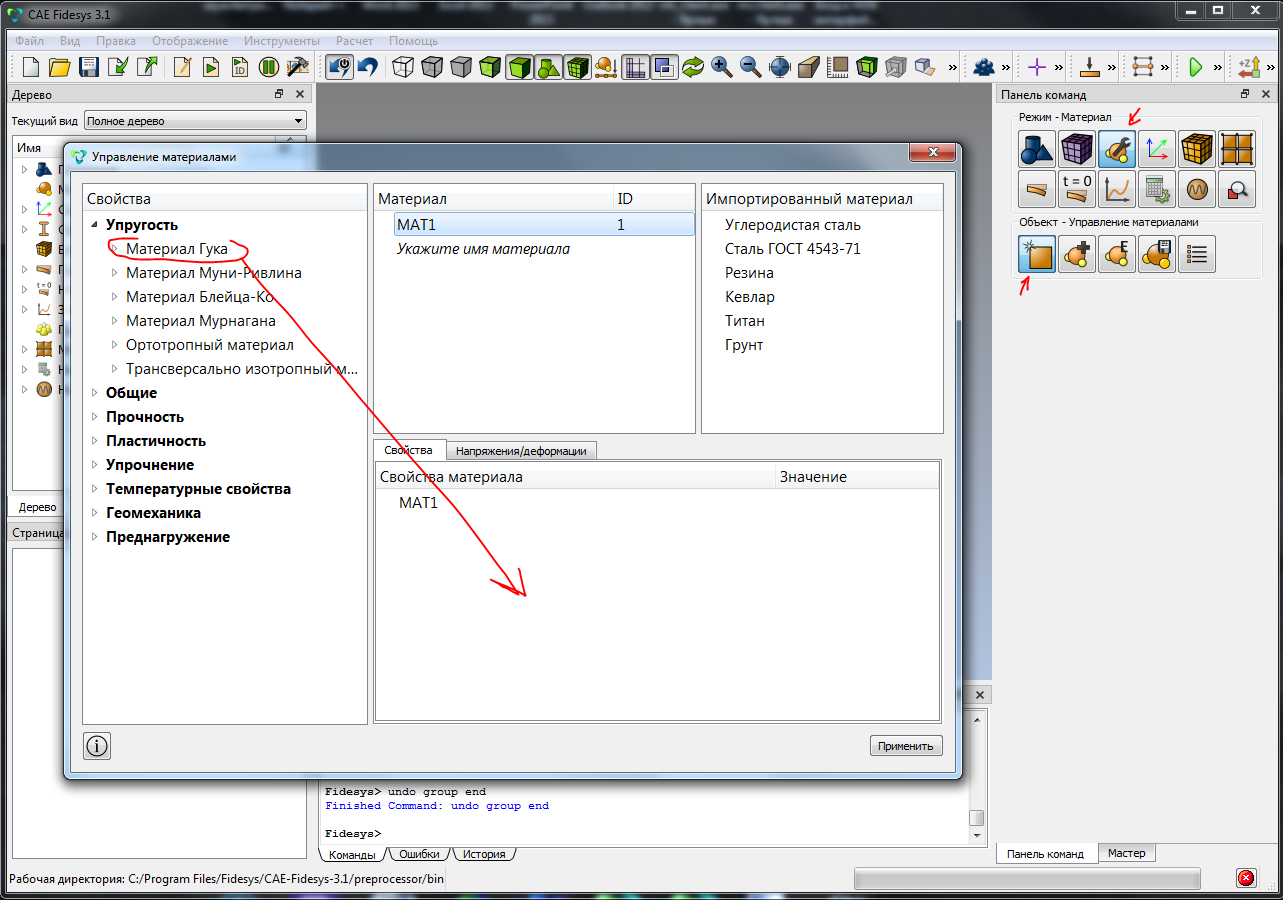The image size is (1283, 900).
Task: Select the bent beam boundary conditions icon
Action: click(x=1037, y=188)
